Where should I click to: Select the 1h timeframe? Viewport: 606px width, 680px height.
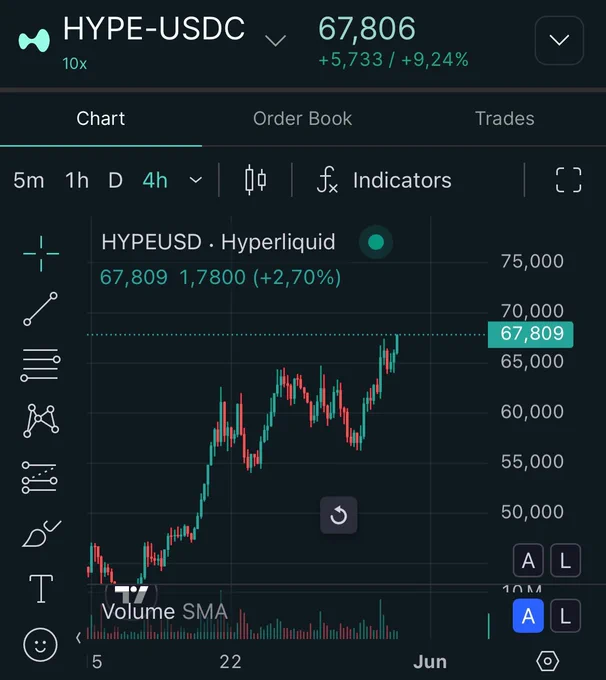(77, 180)
